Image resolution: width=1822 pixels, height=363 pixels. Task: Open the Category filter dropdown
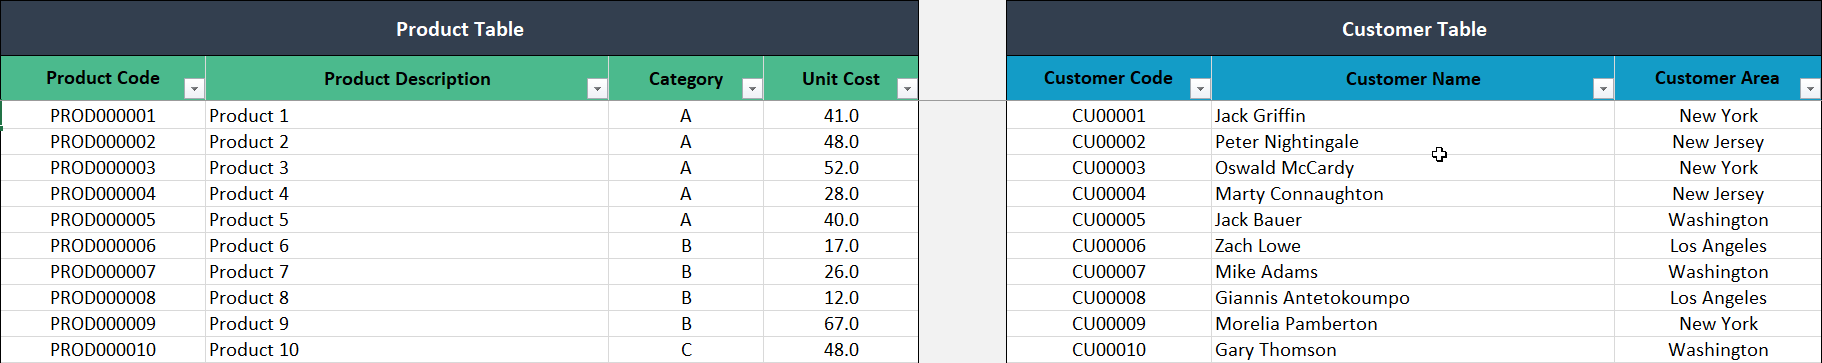click(x=752, y=89)
